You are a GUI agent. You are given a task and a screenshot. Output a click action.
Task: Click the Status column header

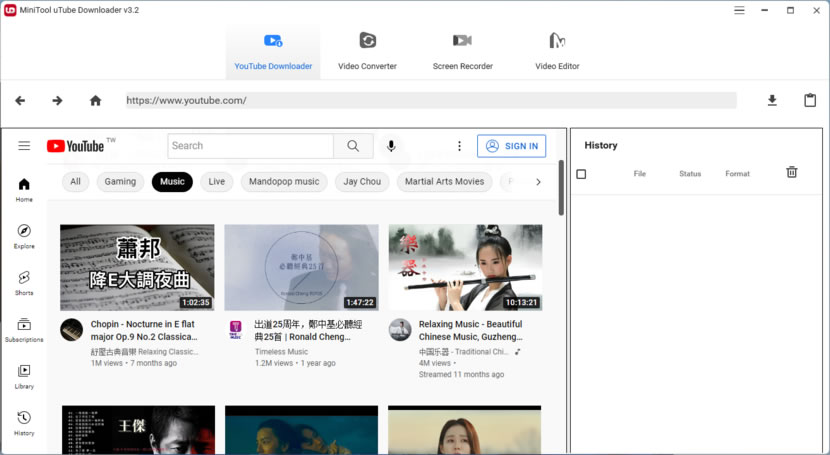click(x=690, y=174)
